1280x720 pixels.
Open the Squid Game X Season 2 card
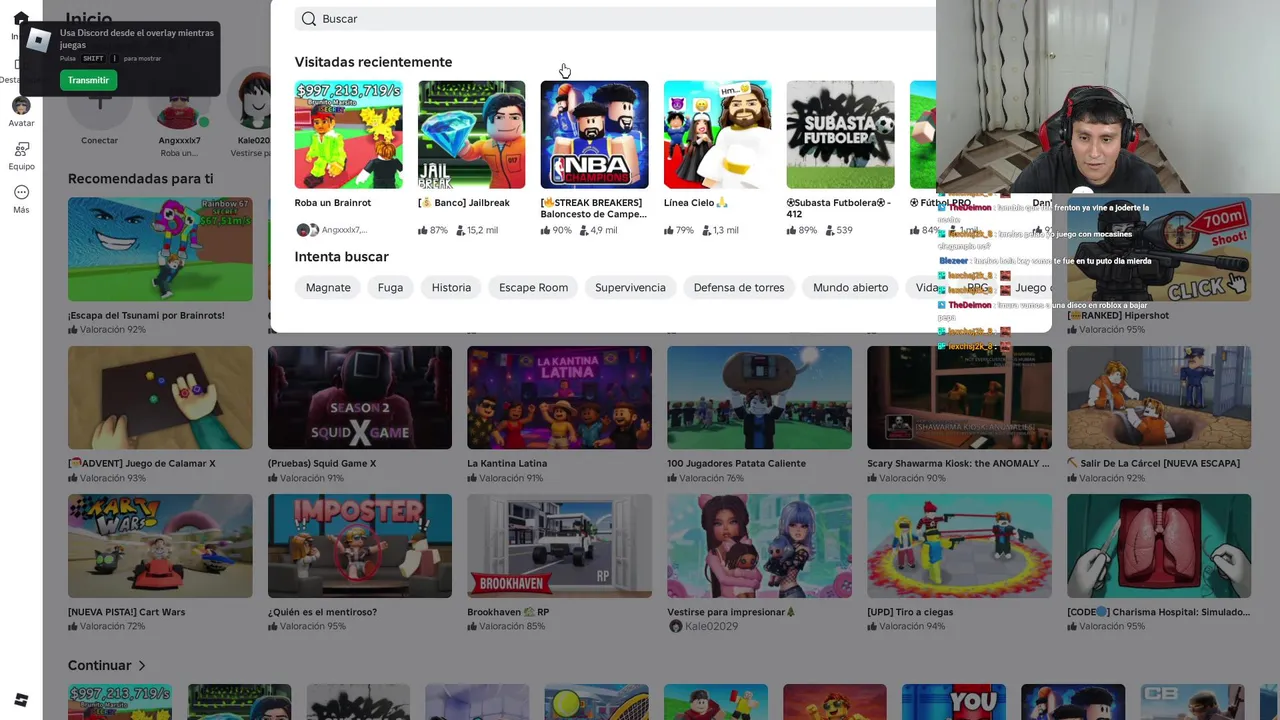point(360,398)
